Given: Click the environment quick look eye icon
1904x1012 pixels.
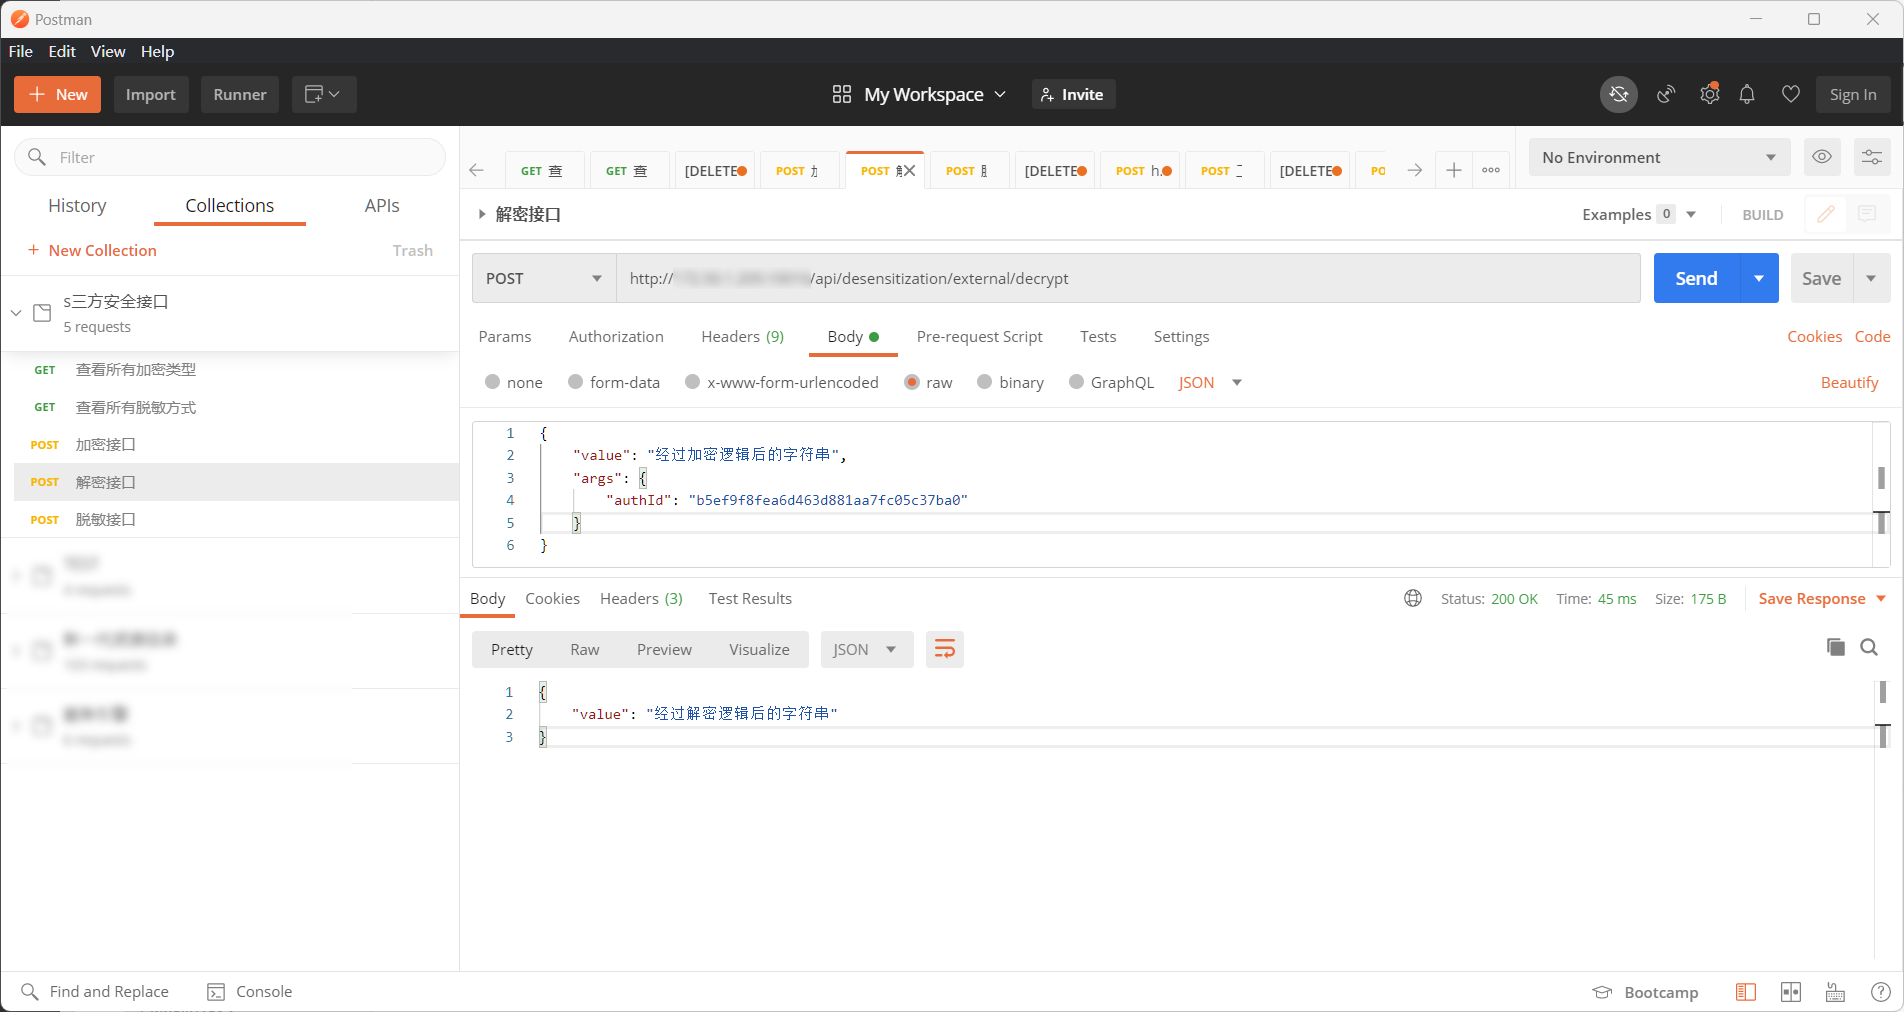Looking at the screenshot, I should 1822,157.
